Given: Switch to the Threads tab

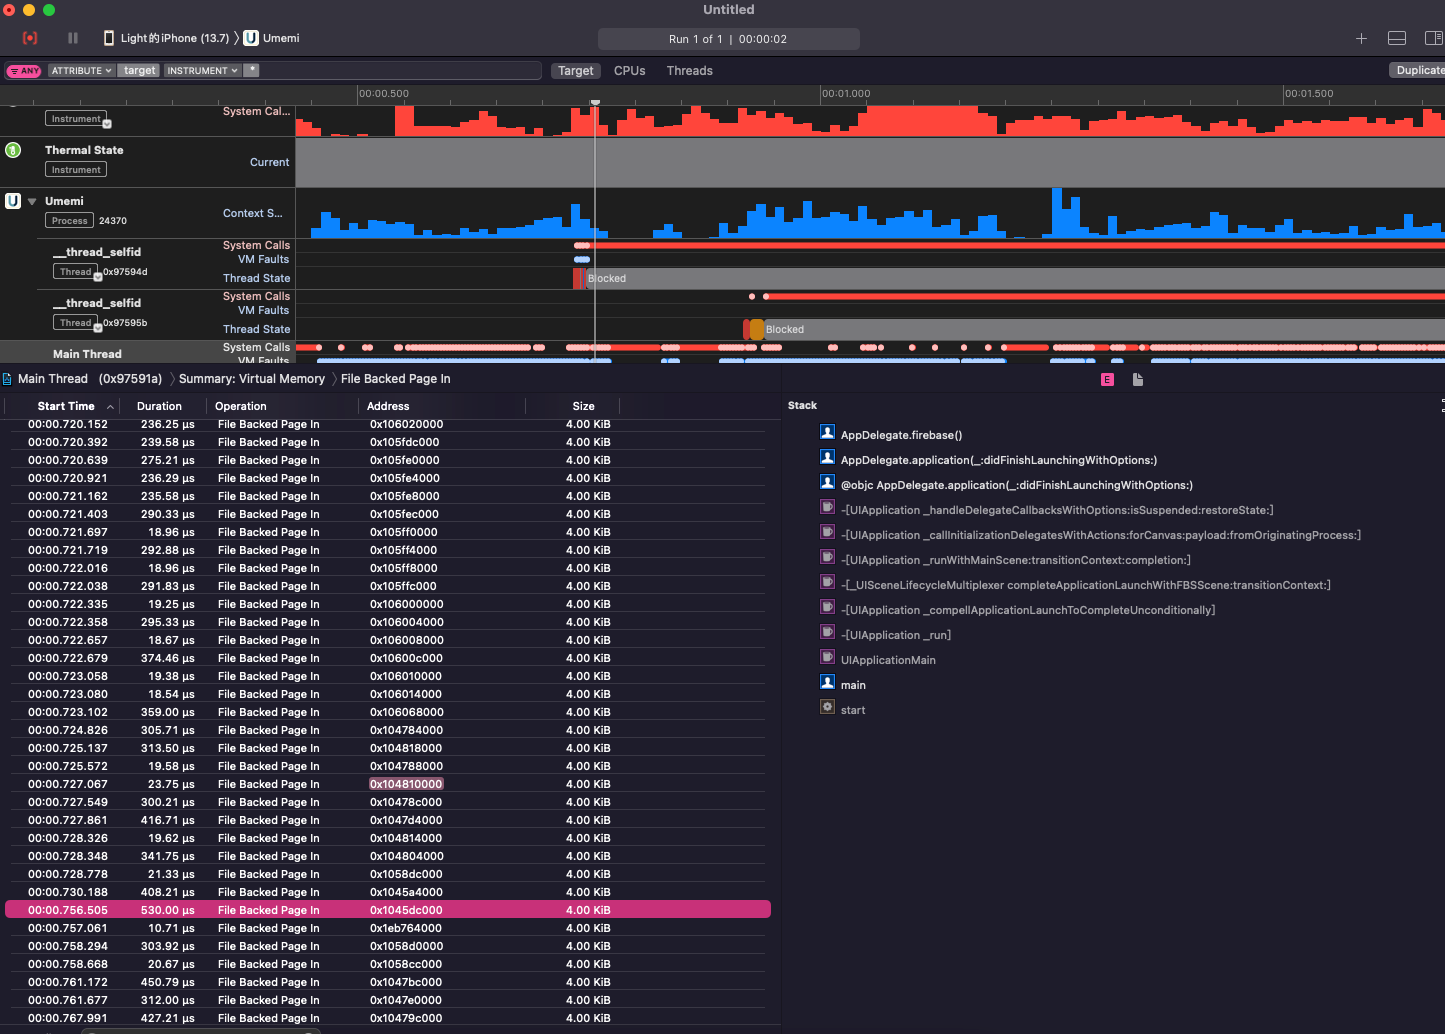Looking at the screenshot, I should point(690,71).
